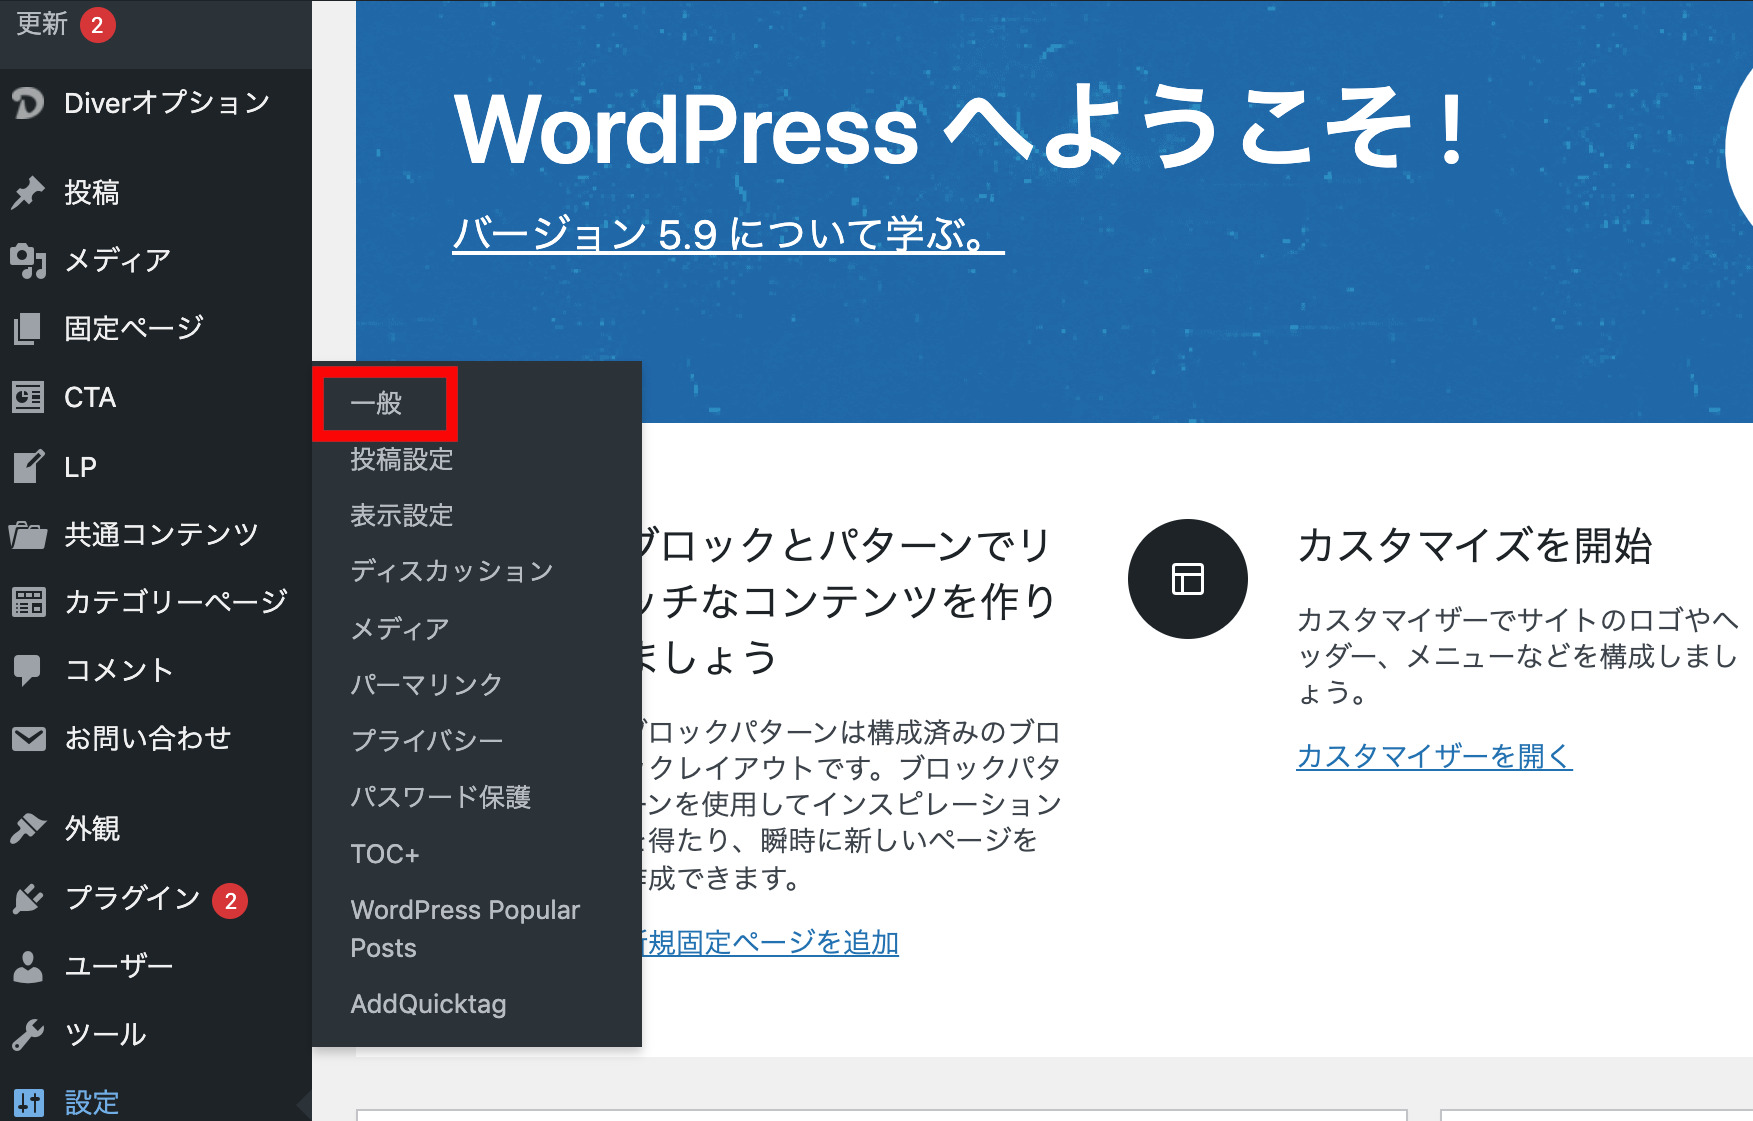Select the コメント speech bubble icon
Screen dimensions: 1753x1121
28,670
